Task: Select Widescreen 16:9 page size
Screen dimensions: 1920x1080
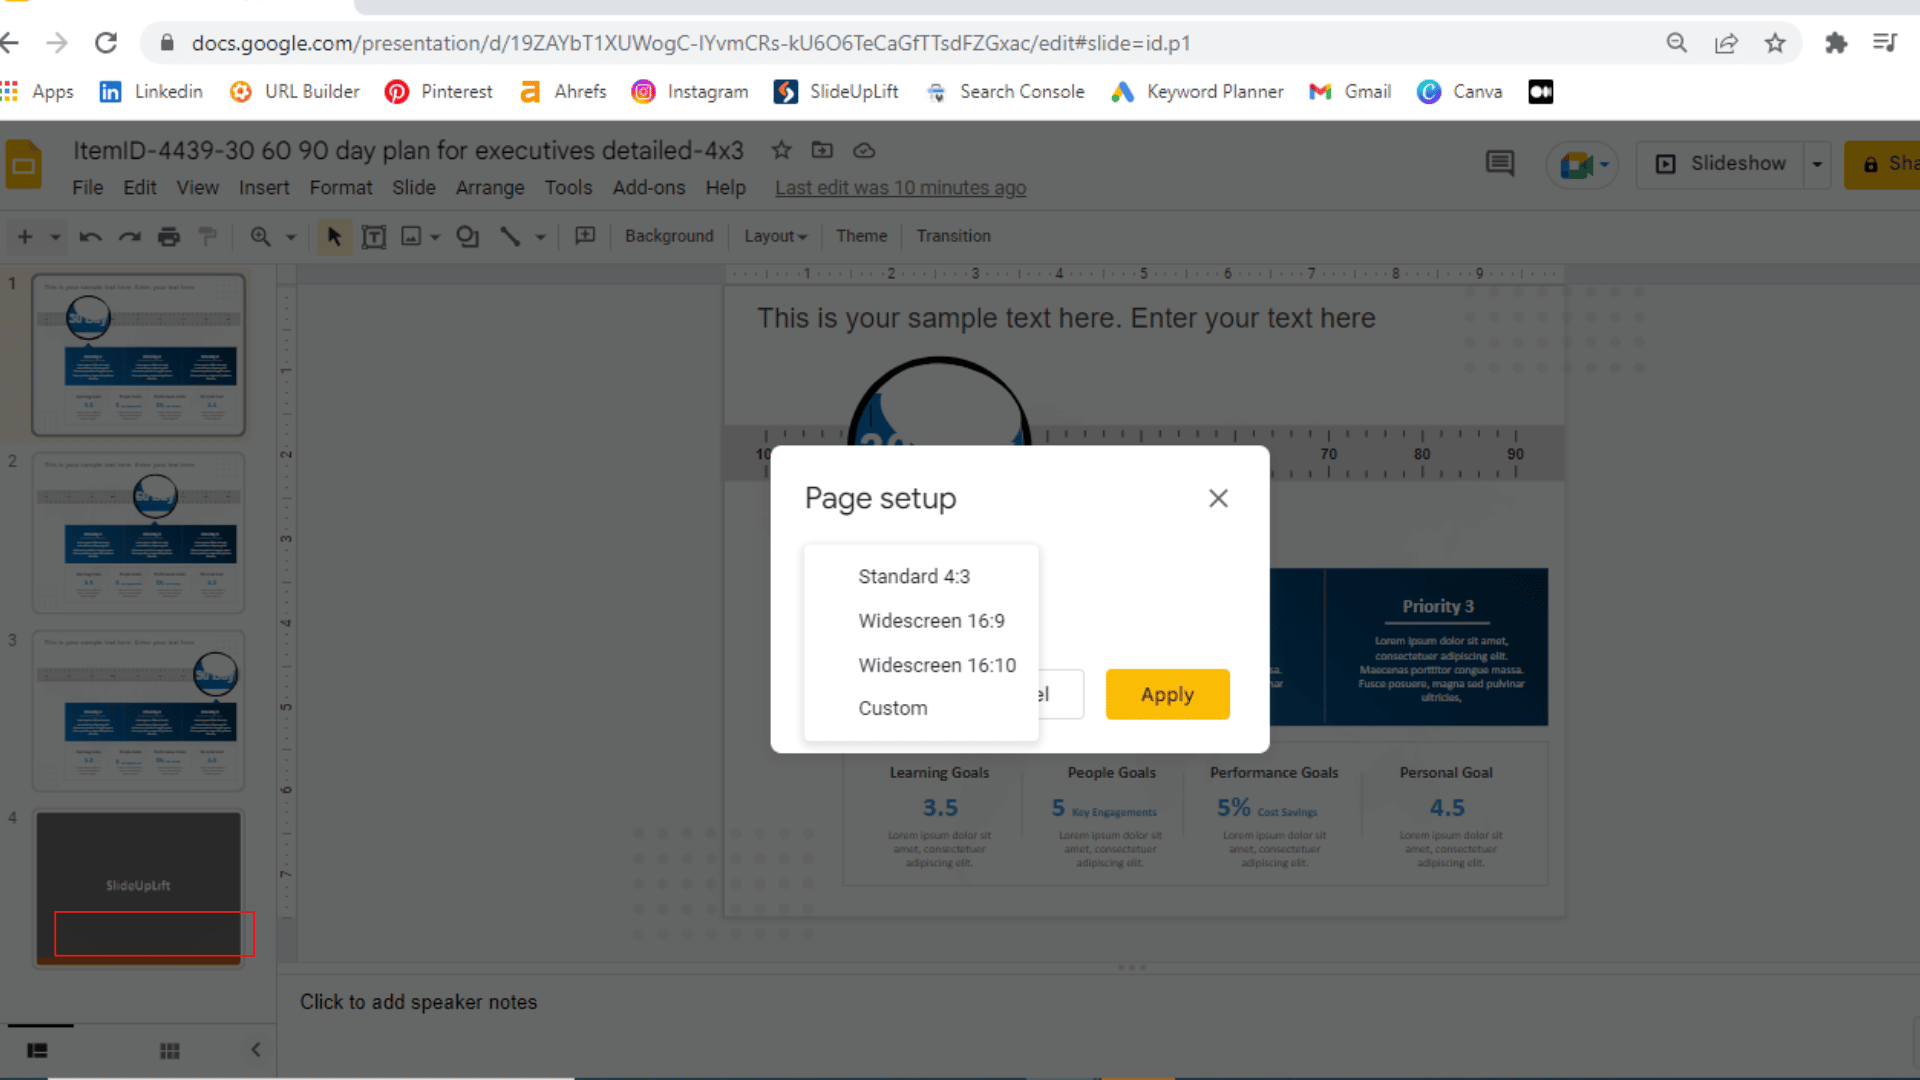Action: coord(931,621)
